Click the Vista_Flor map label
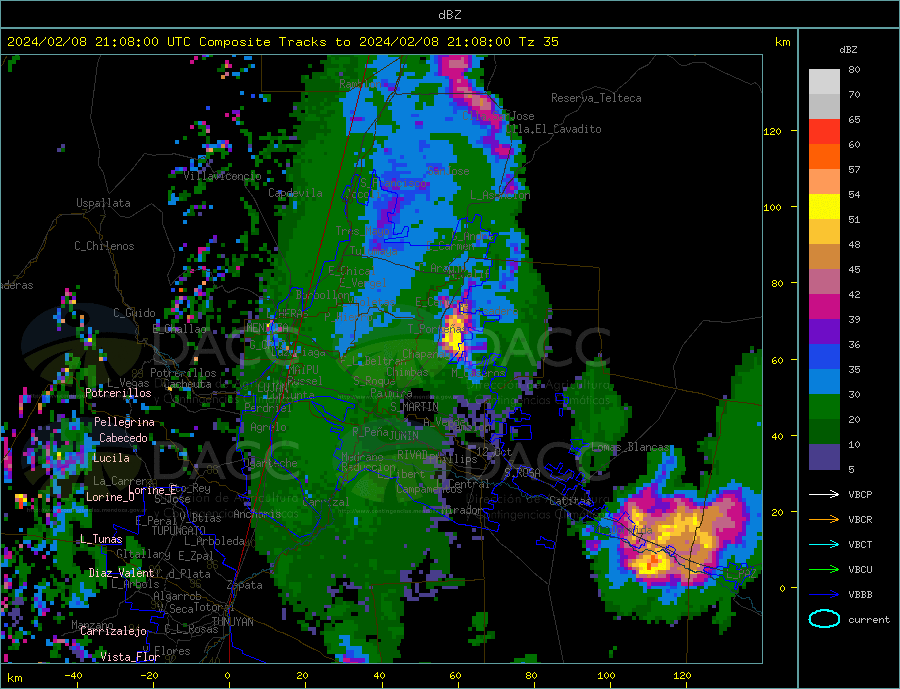900x689 pixels. pos(130,657)
